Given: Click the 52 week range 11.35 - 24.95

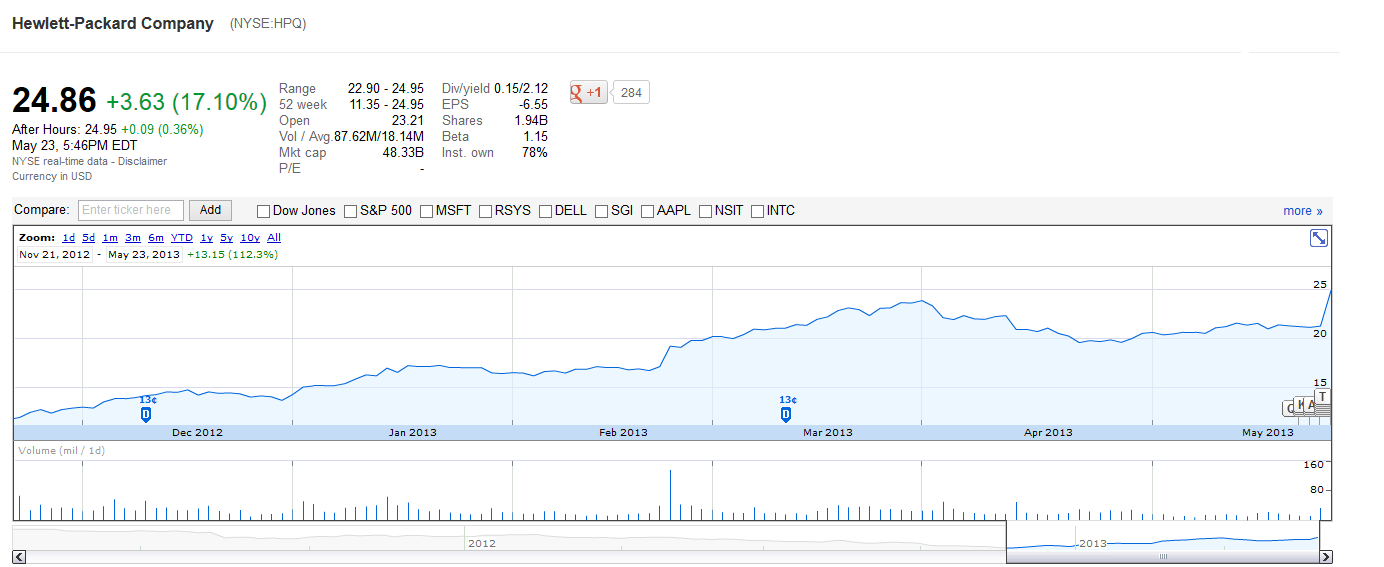Looking at the screenshot, I should pyautogui.click(x=386, y=105).
